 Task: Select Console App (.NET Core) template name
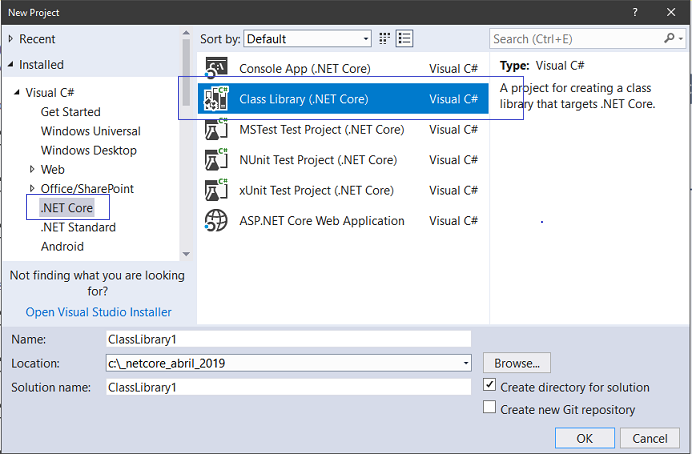pyautogui.click(x=305, y=69)
